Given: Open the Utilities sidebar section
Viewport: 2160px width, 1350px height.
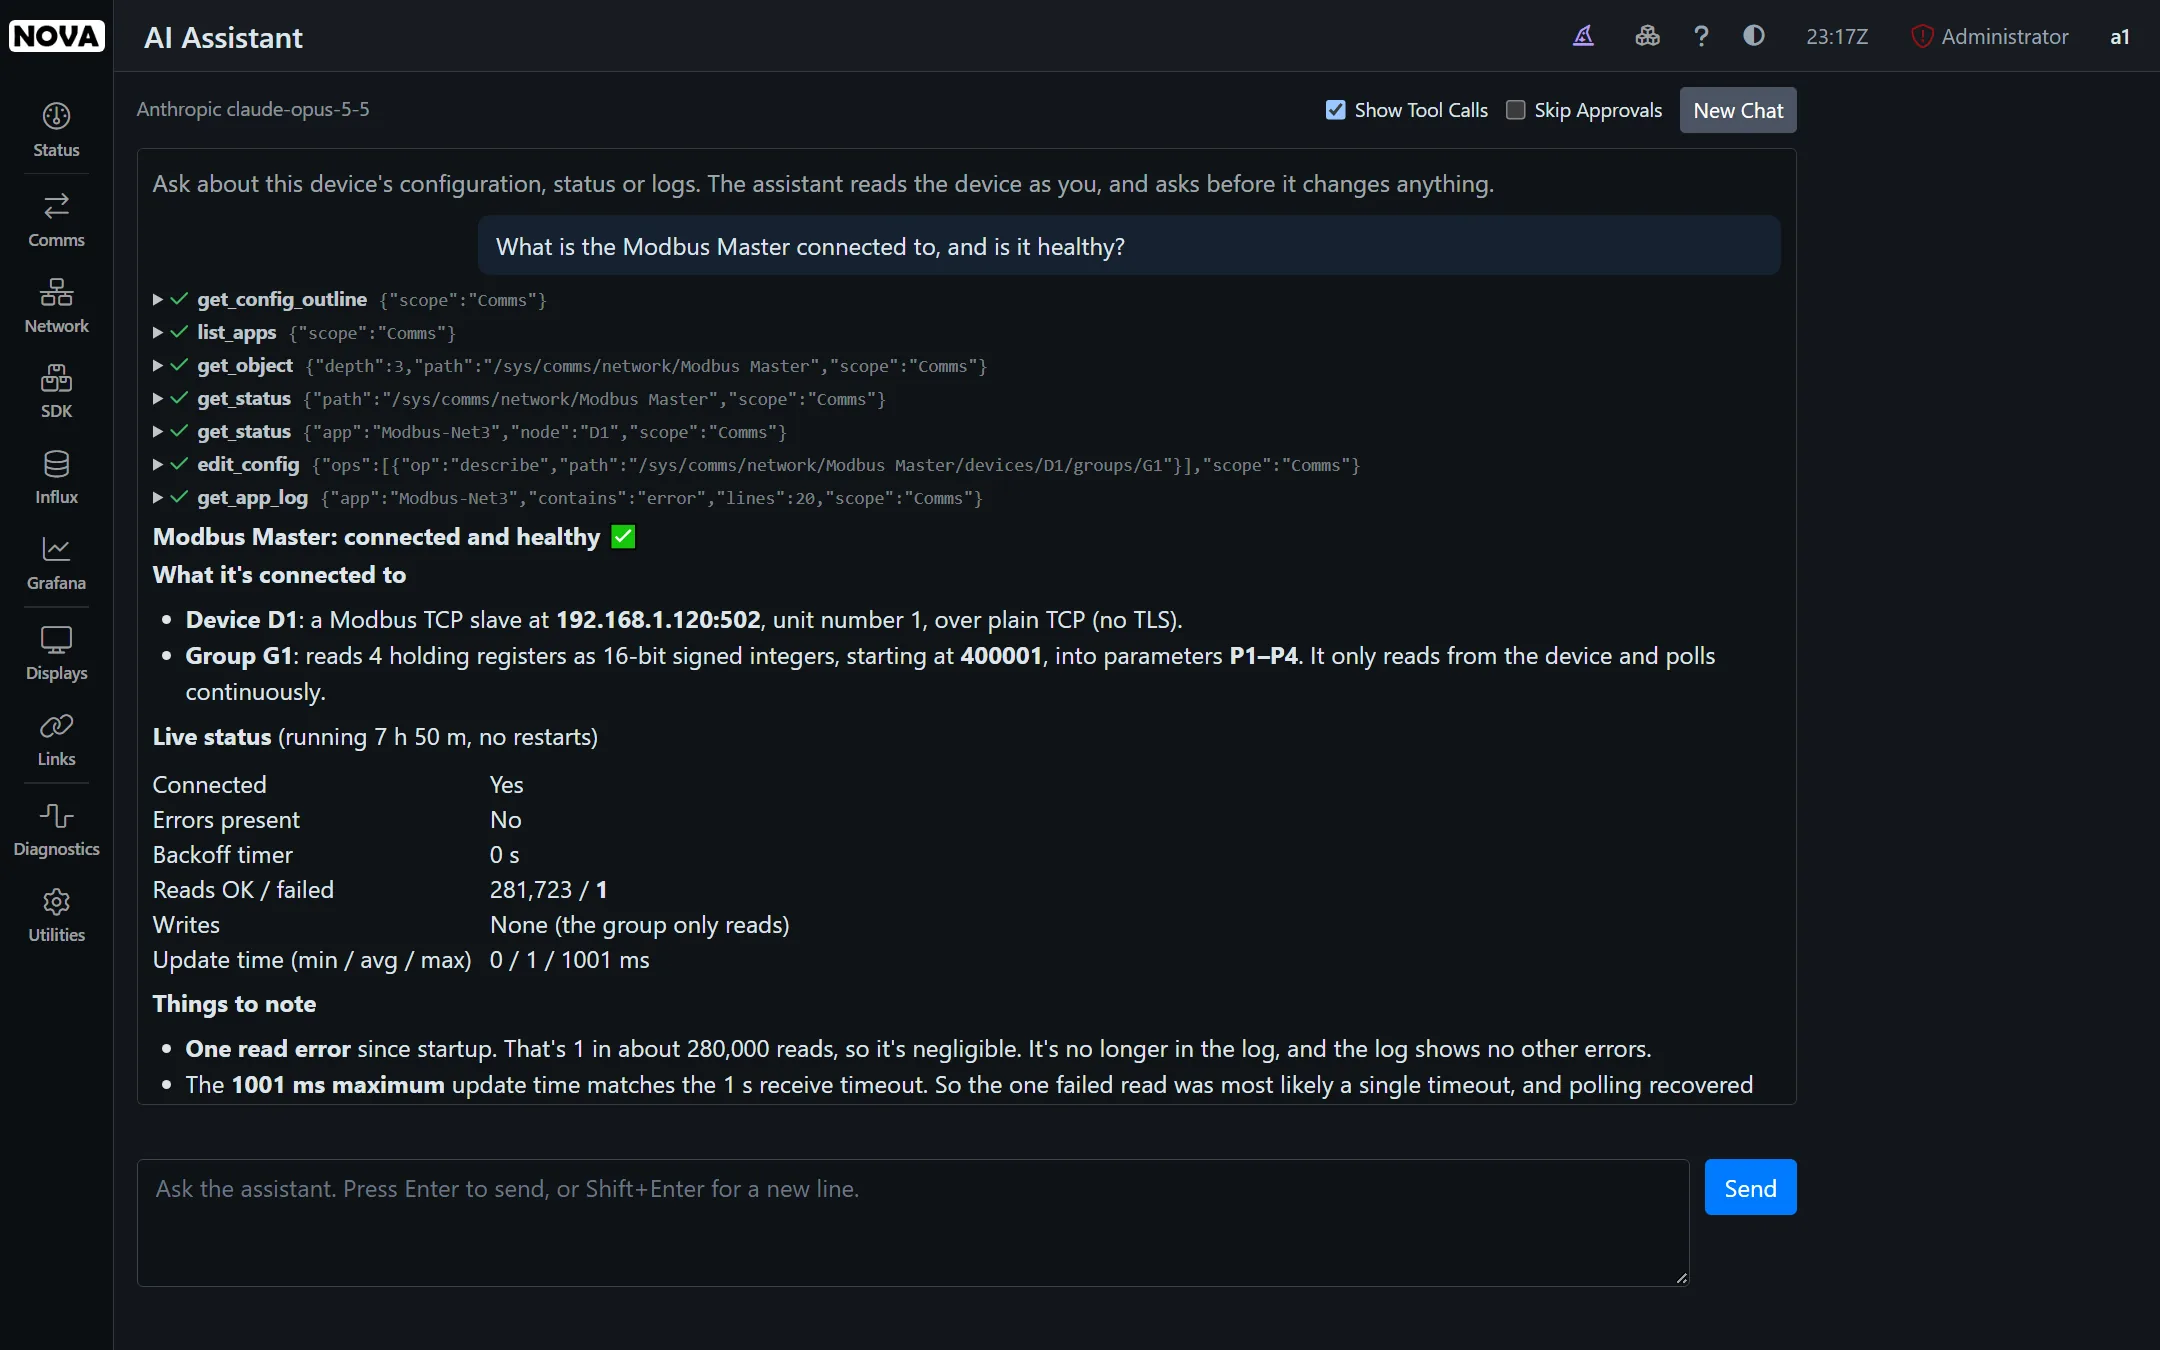Looking at the screenshot, I should coord(56,915).
